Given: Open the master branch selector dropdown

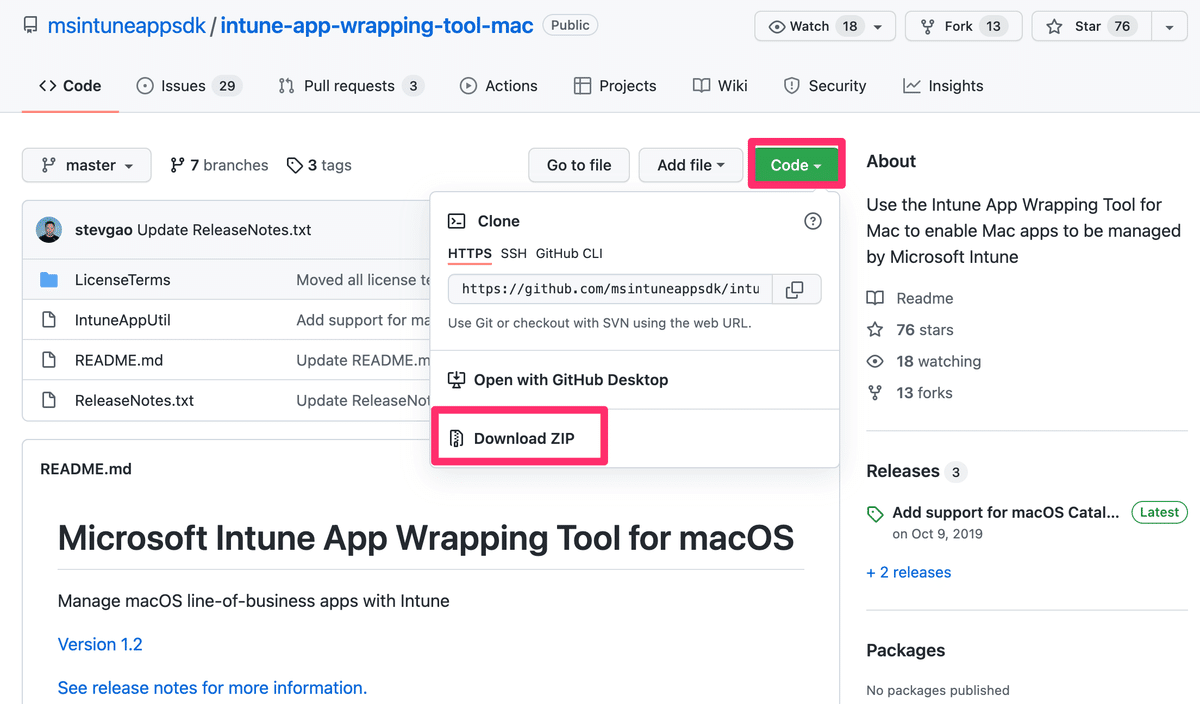Looking at the screenshot, I should click(x=87, y=165).
